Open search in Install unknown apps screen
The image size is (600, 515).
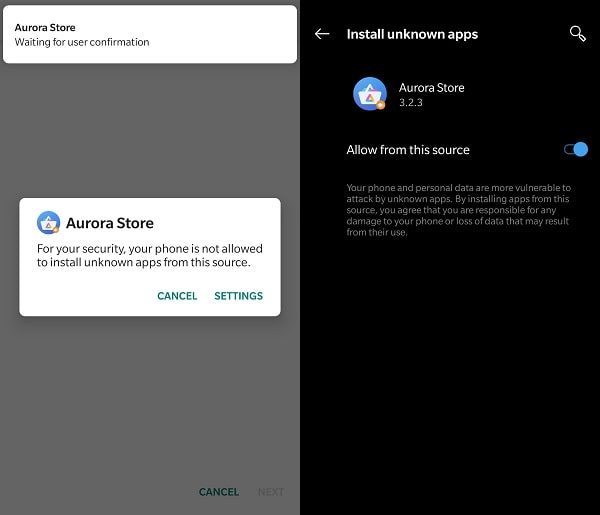point(577,34)
